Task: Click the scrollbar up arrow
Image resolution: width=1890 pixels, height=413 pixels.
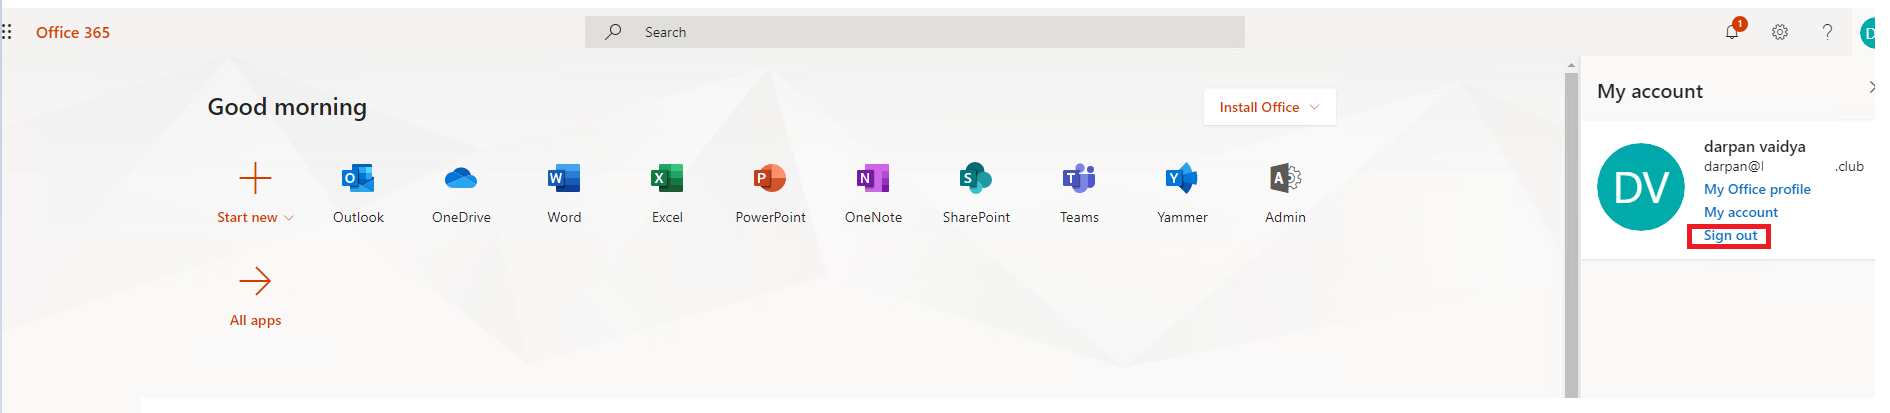Action: coord(1571,65)
